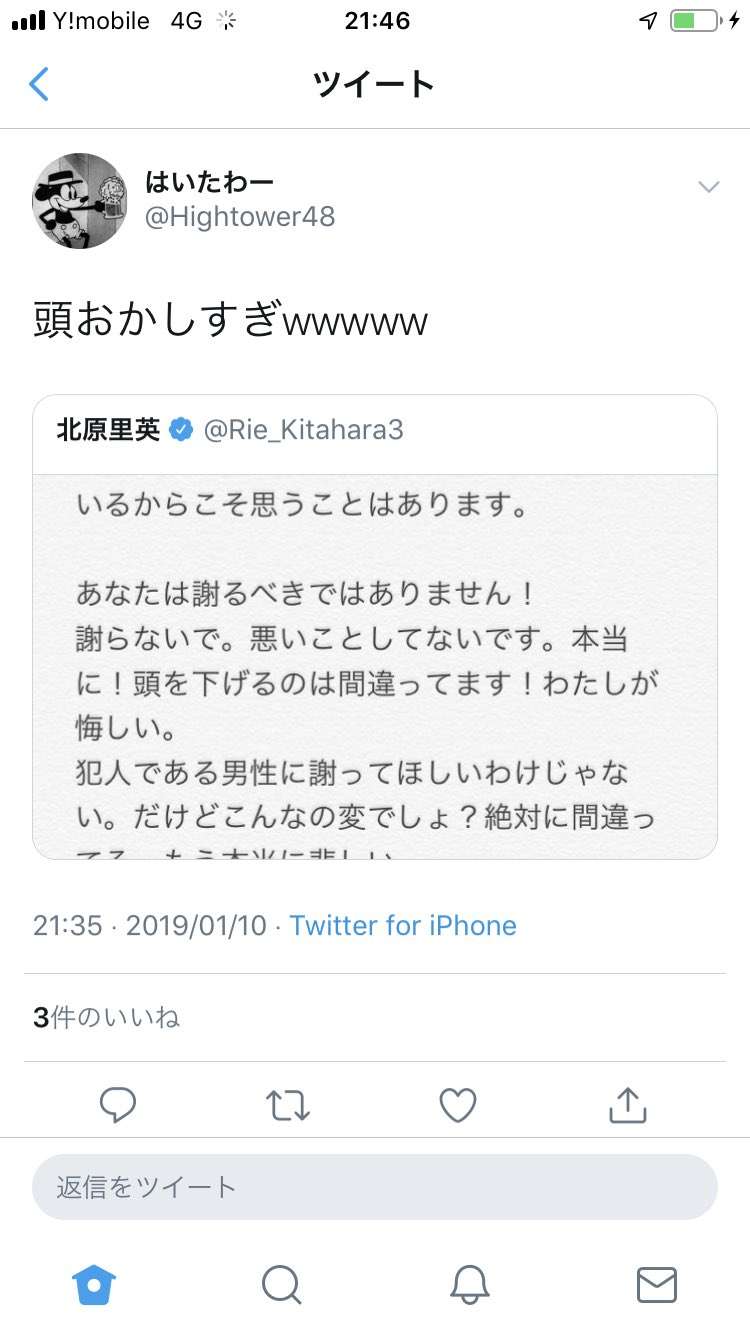Retweet this tweet via retweet icon
The height and width of the screenshot is (1334, 750).
tap(288, 1105)
